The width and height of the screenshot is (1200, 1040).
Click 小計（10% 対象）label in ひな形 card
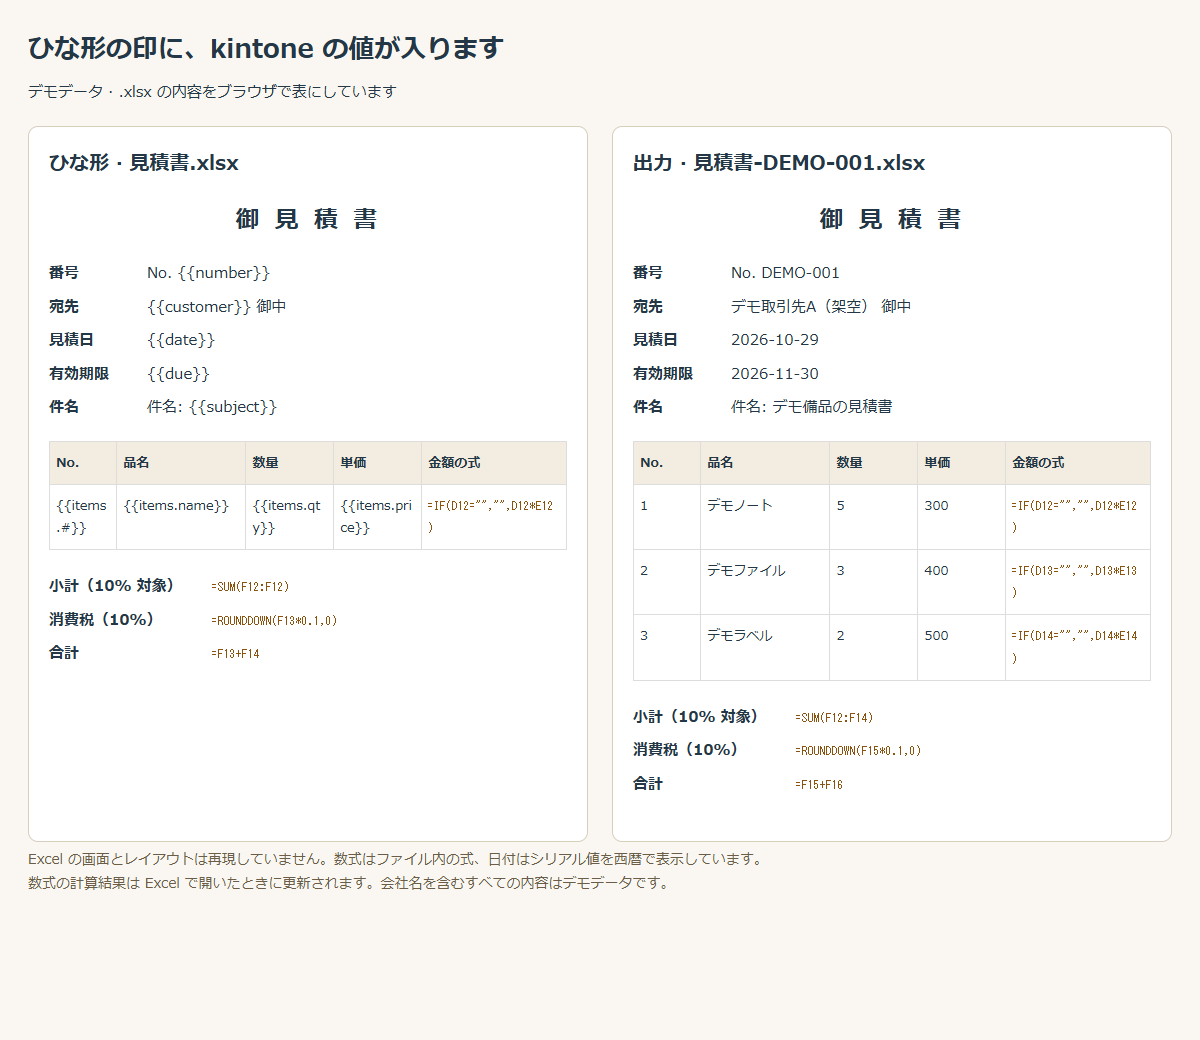coord(113,586)
